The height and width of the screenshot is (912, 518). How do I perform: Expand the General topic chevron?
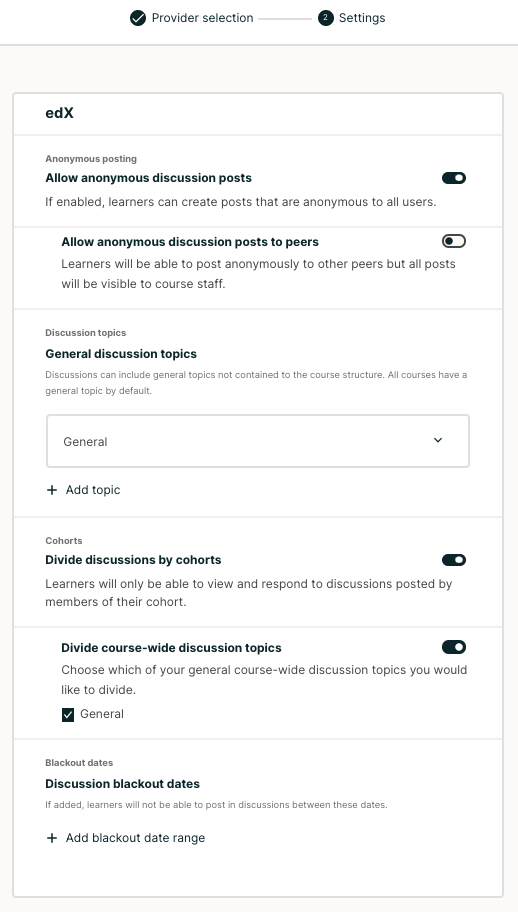click(438, 440)
